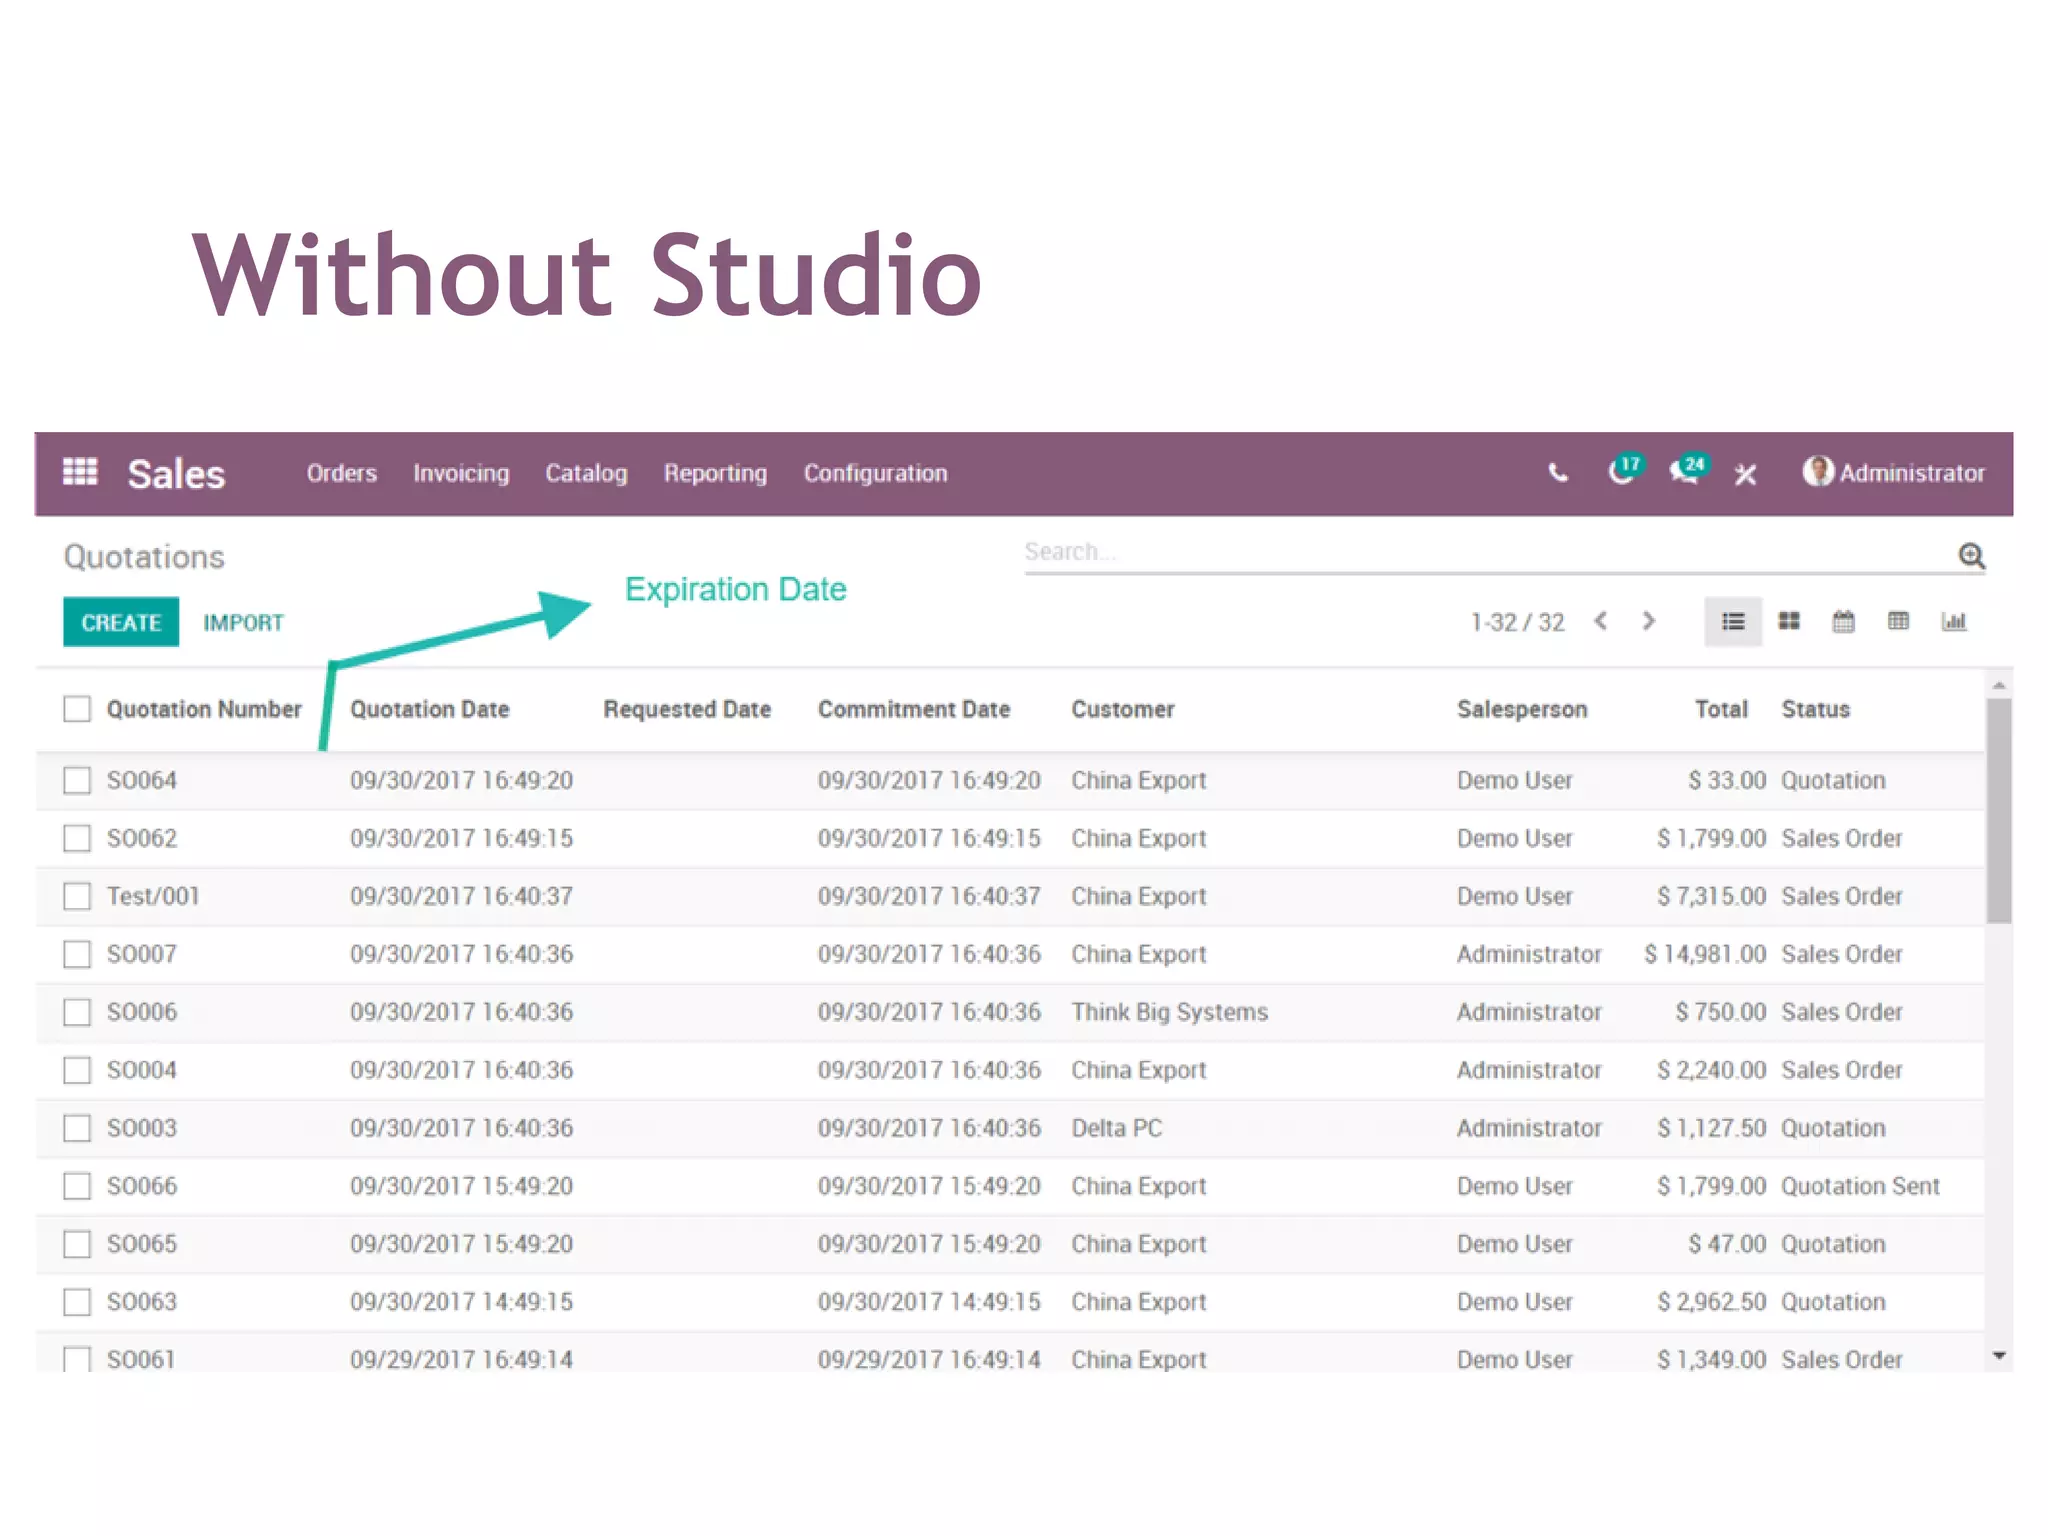Switch to kanban view icon
The height and width of the screenshot is (1536, 2048).
1789,622
